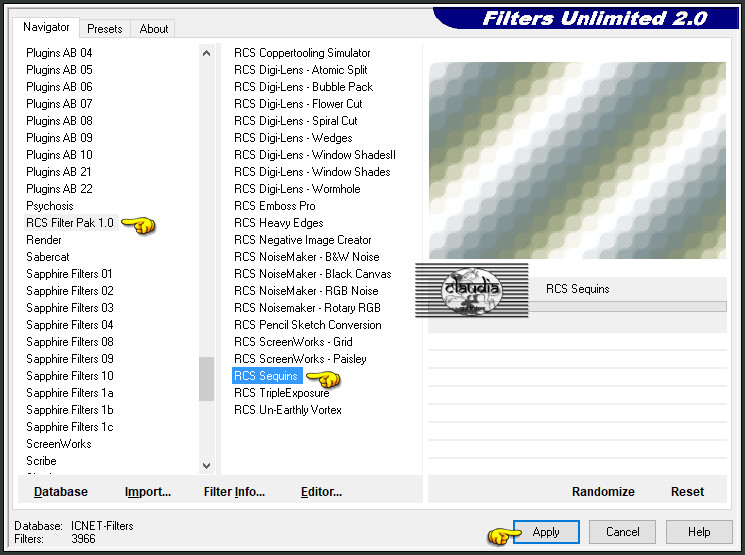The height and width of the screenshot is (555, 745).
Task: Reset the filter settings
Action: [x=687, y=491]
